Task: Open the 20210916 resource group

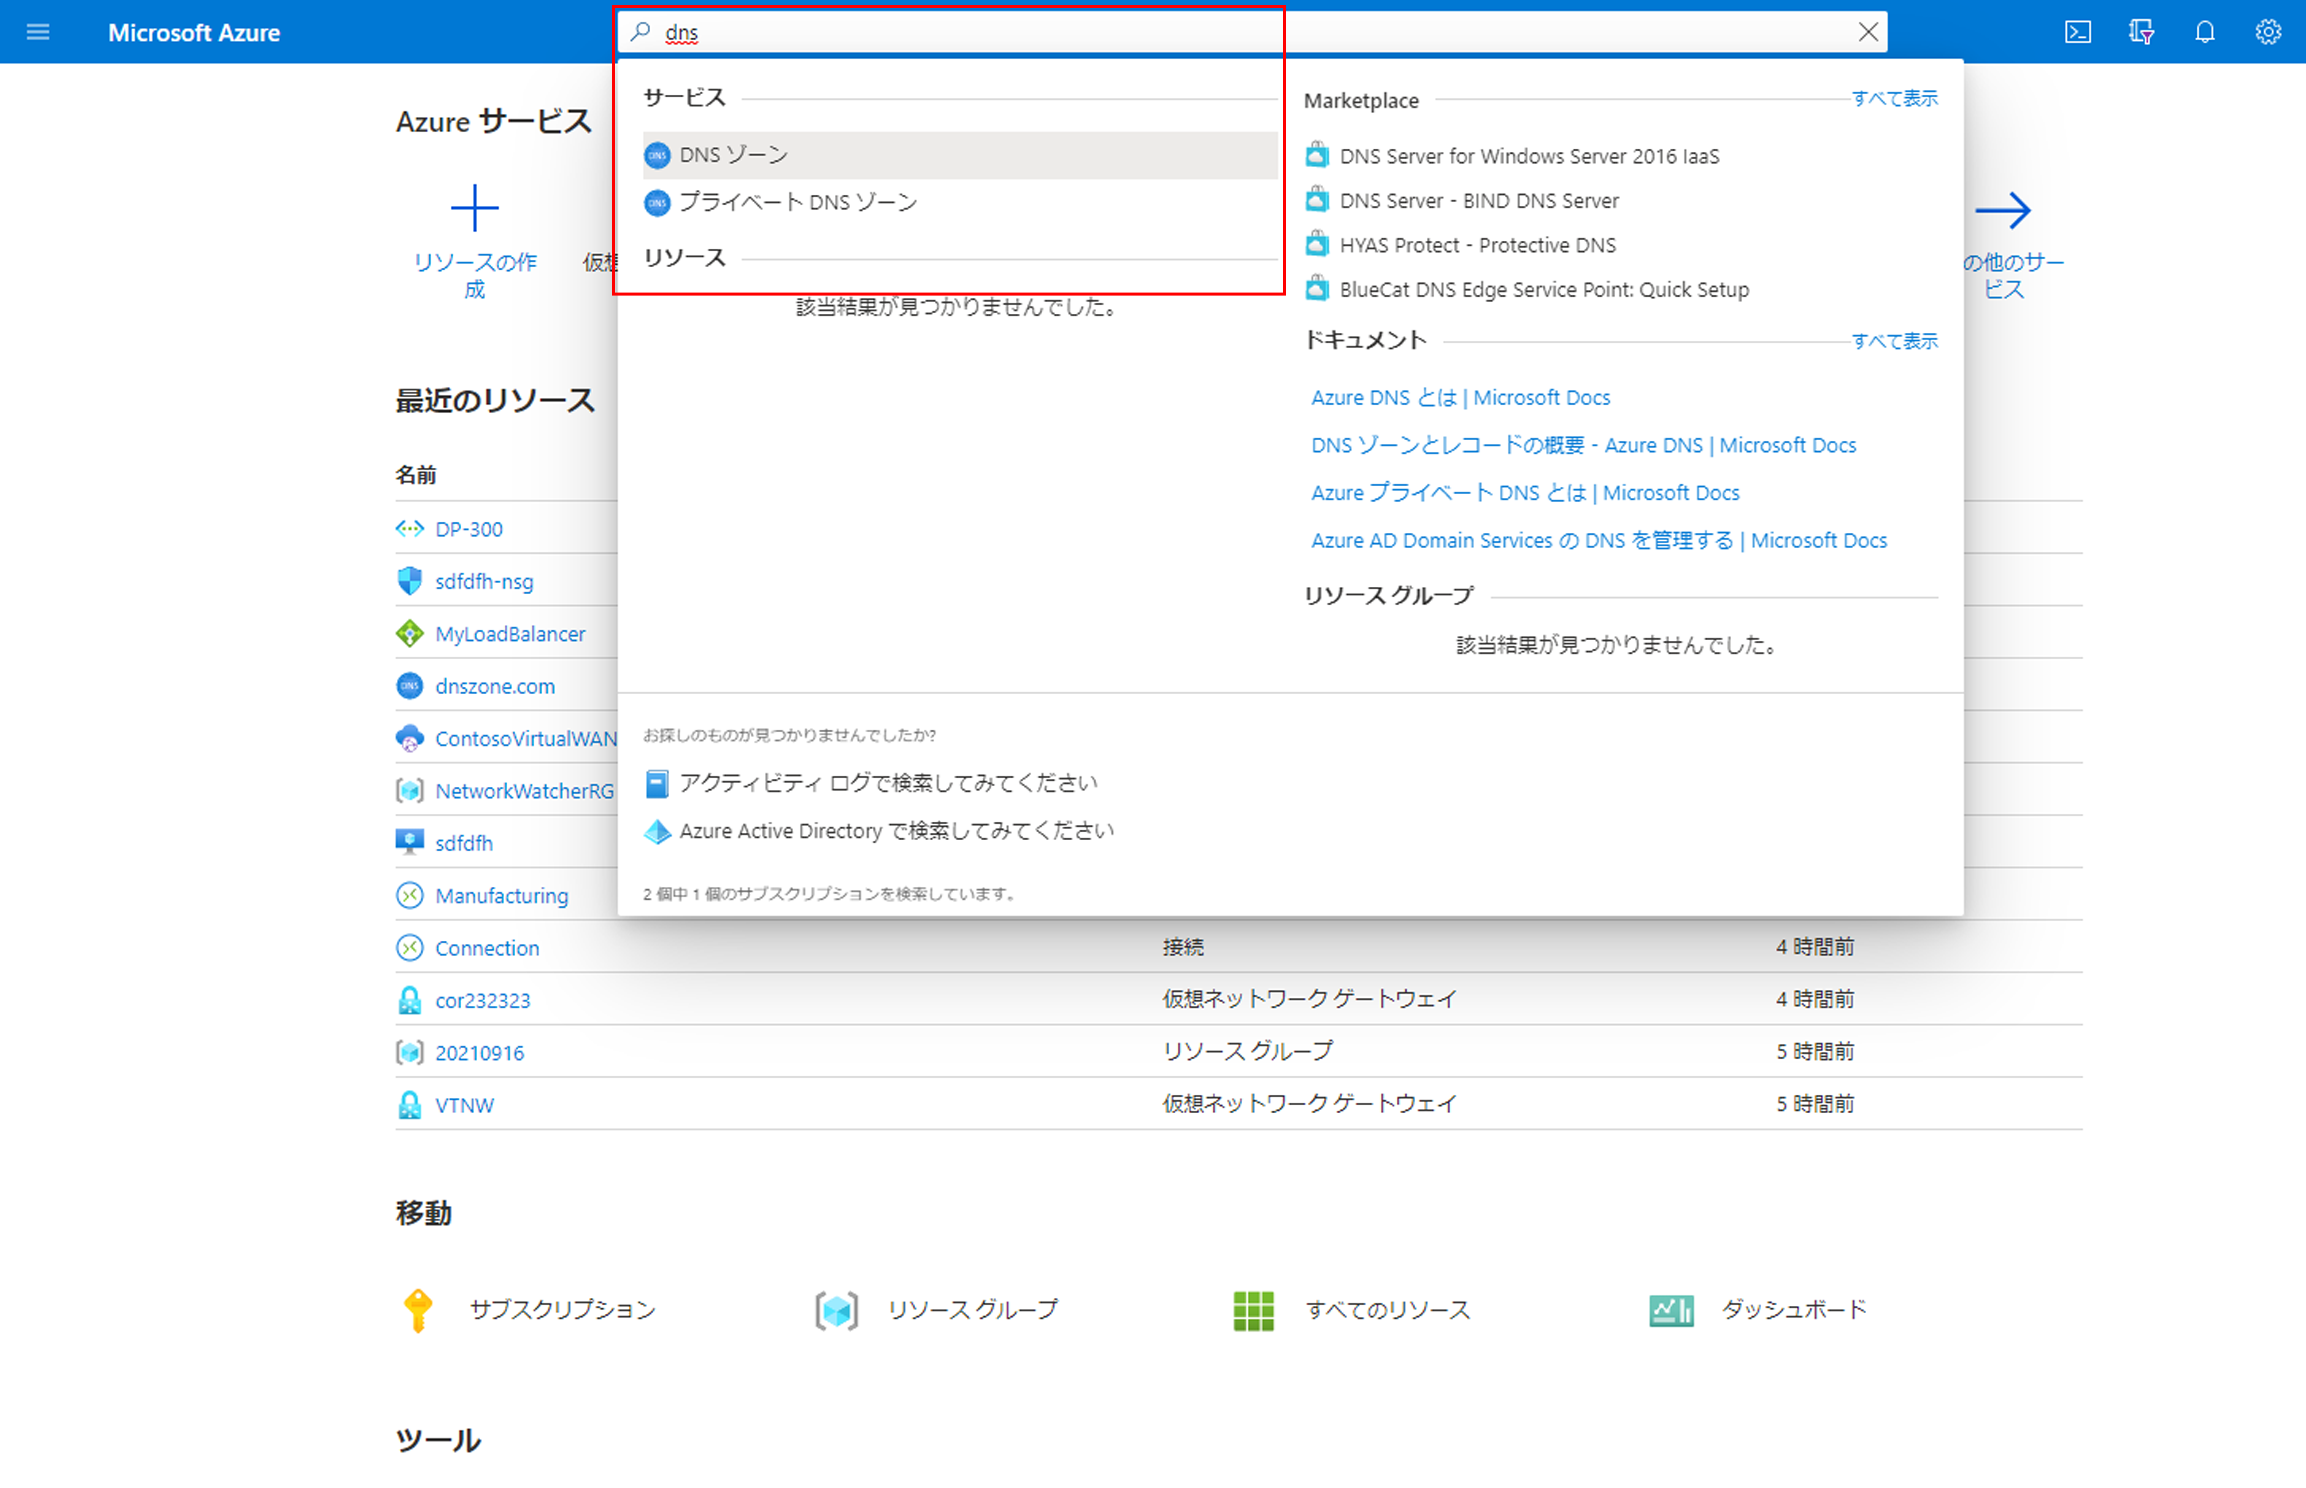Action: point(479,1053)
